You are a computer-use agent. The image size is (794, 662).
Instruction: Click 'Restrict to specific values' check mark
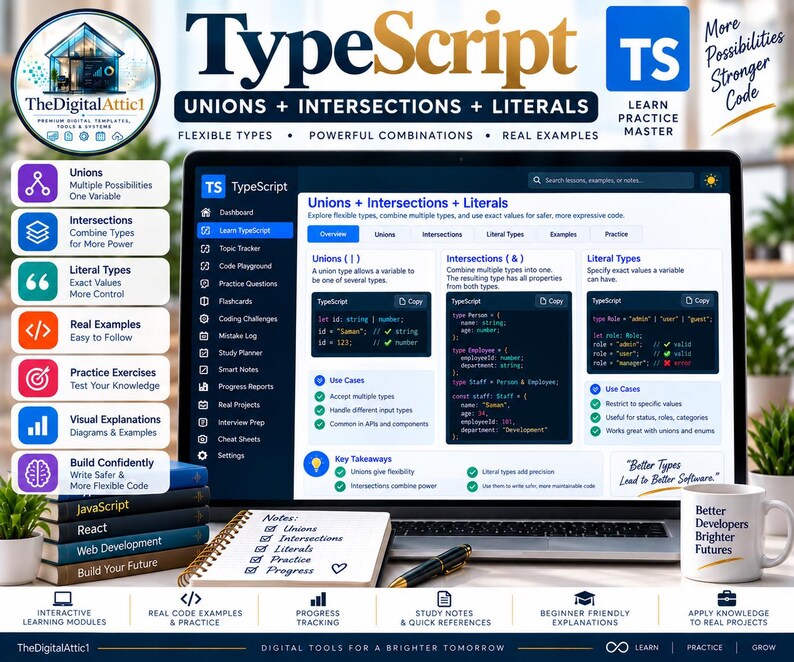pyautogui.click(x=596, y=404)
